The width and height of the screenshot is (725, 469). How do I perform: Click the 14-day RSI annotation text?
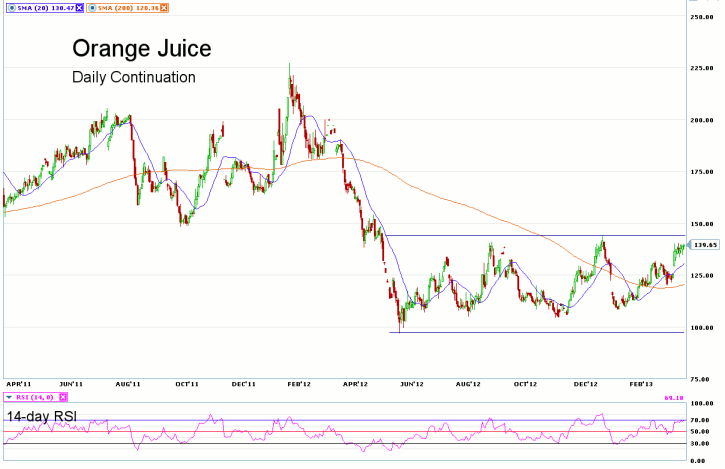point(41,416)
